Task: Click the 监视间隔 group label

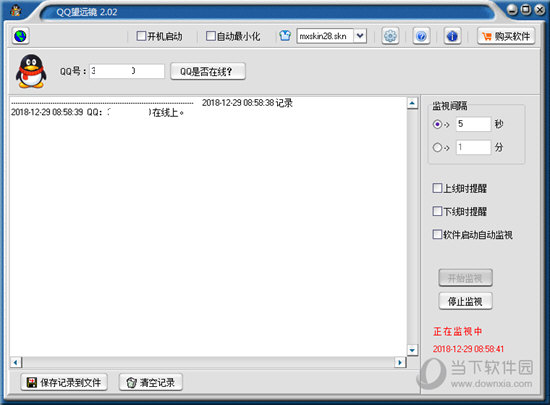Action: (450, 106)
